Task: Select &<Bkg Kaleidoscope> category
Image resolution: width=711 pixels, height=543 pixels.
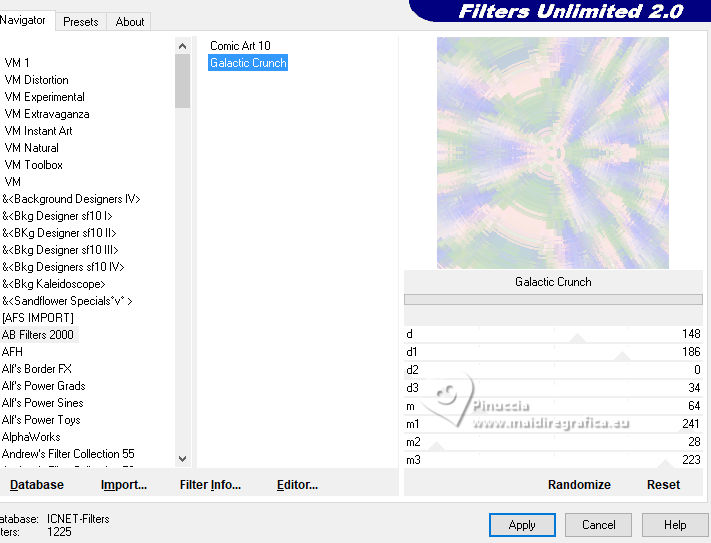Action: point(54,284)
